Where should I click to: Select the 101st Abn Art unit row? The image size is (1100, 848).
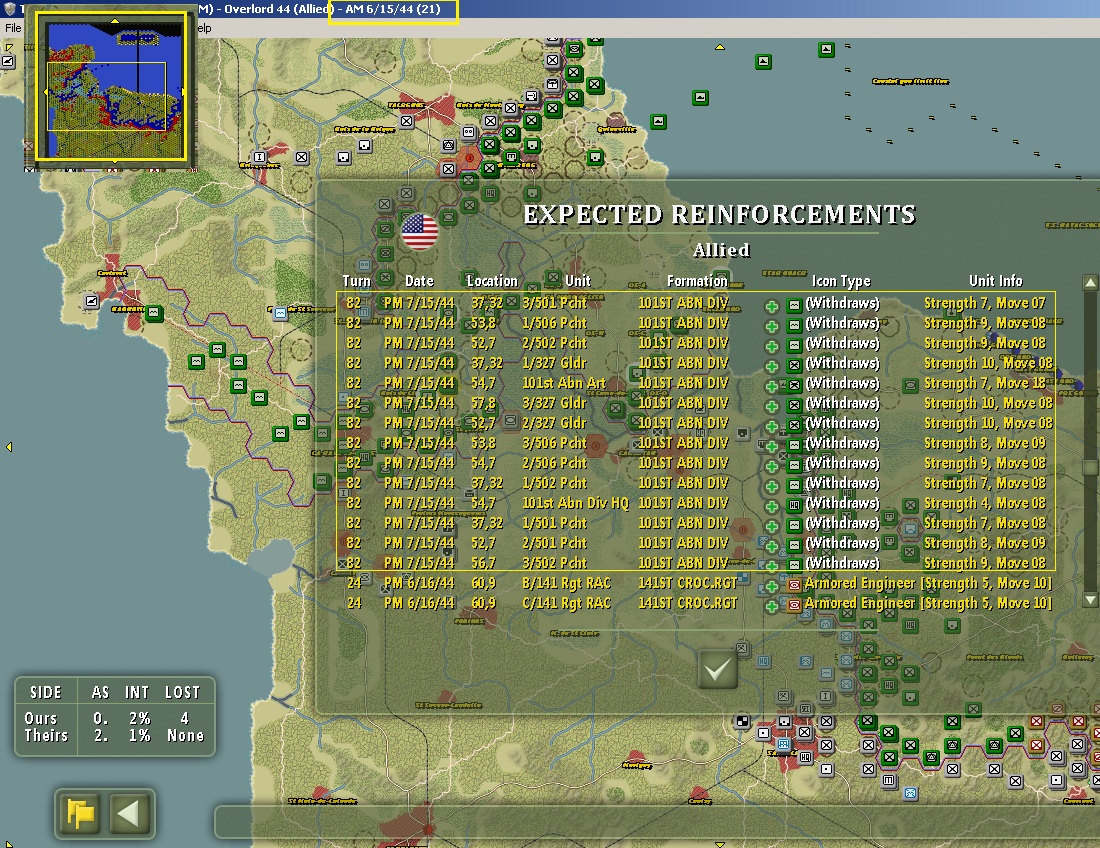pyautogui.click(x=696, y=383)
